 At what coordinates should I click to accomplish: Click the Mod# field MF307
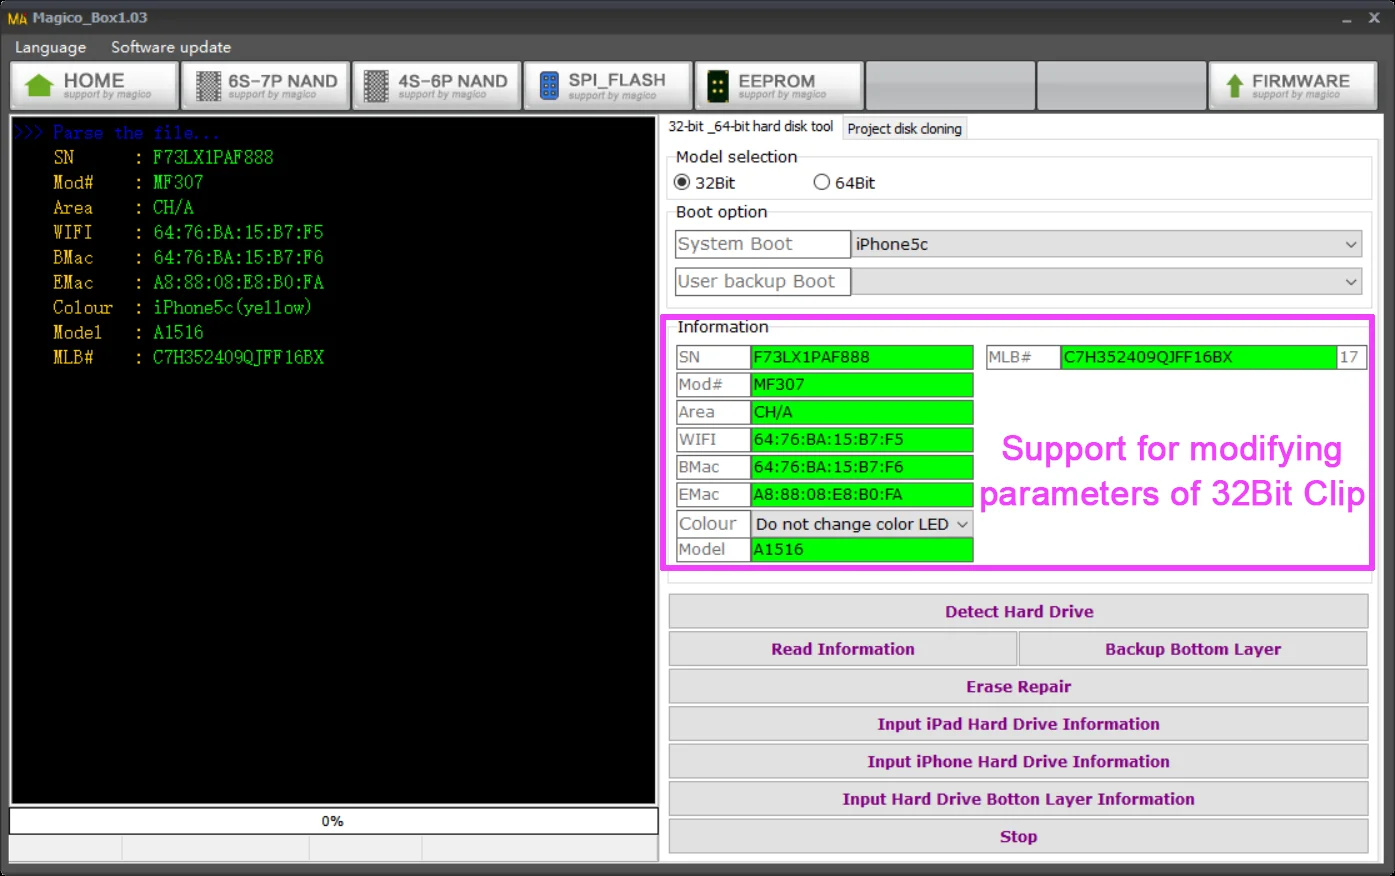click(x=862, y=385)
